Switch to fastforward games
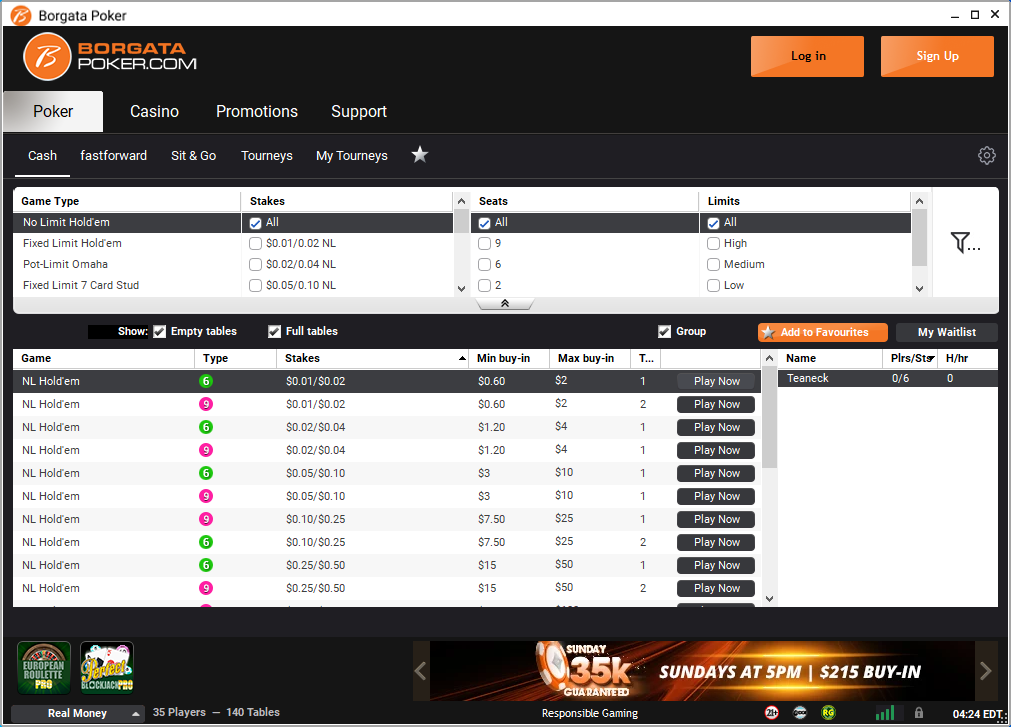Viewport: 1011px width, 727px height. click(x=113, y=155)
